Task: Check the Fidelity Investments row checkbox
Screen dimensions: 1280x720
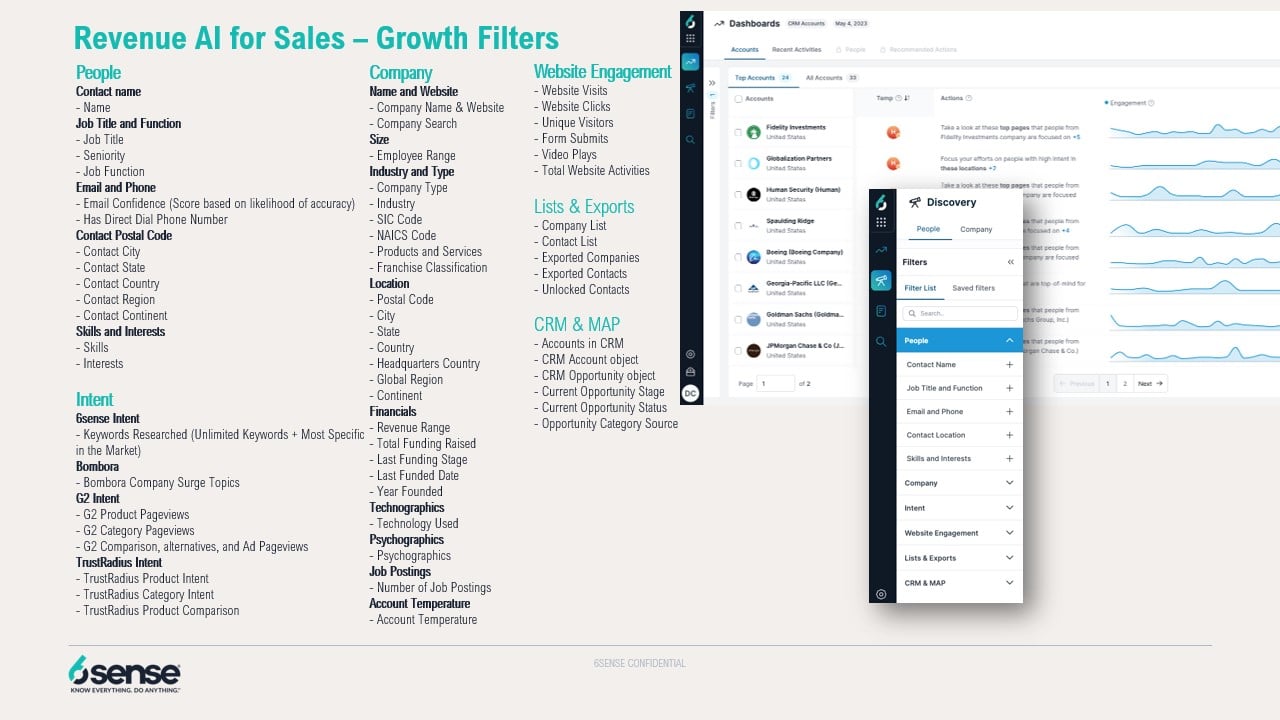Action: [738, 132]
